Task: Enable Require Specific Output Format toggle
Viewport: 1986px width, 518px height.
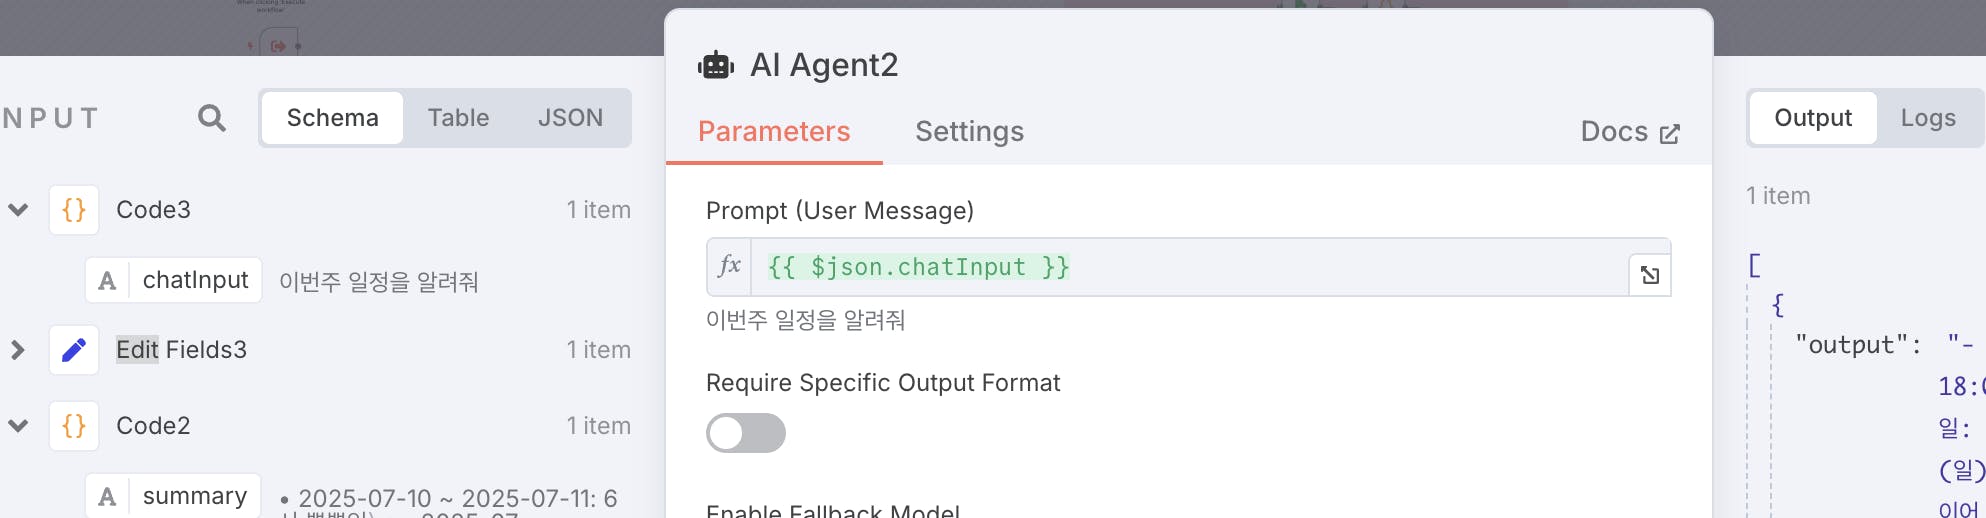Action: (746, 433)
